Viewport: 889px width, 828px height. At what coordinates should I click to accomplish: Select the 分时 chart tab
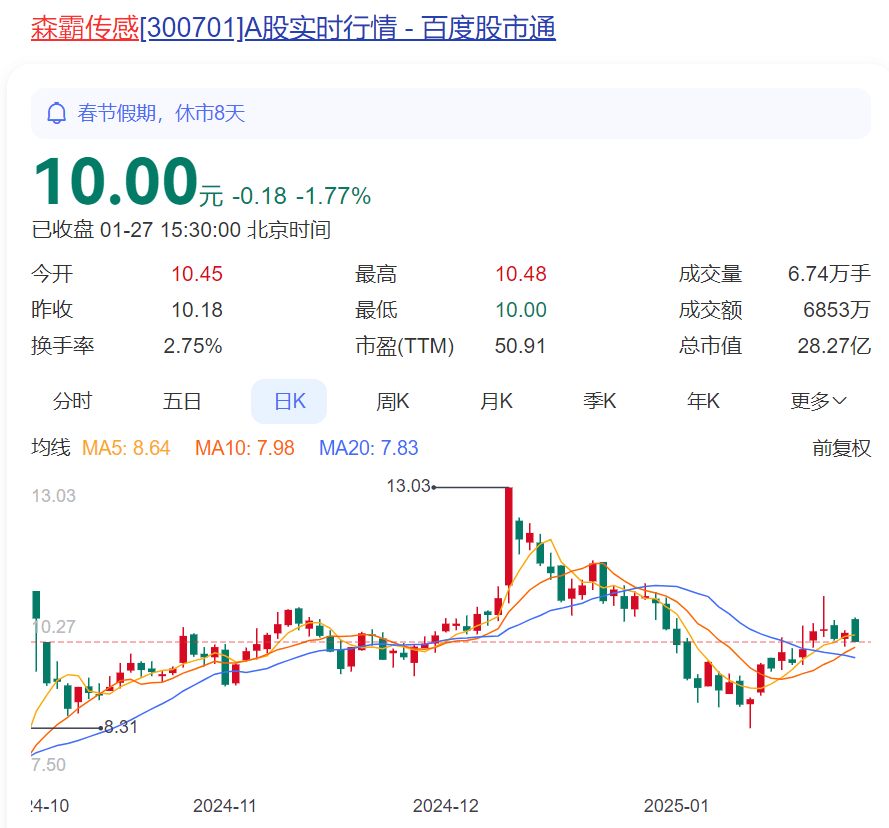[73, 402]
